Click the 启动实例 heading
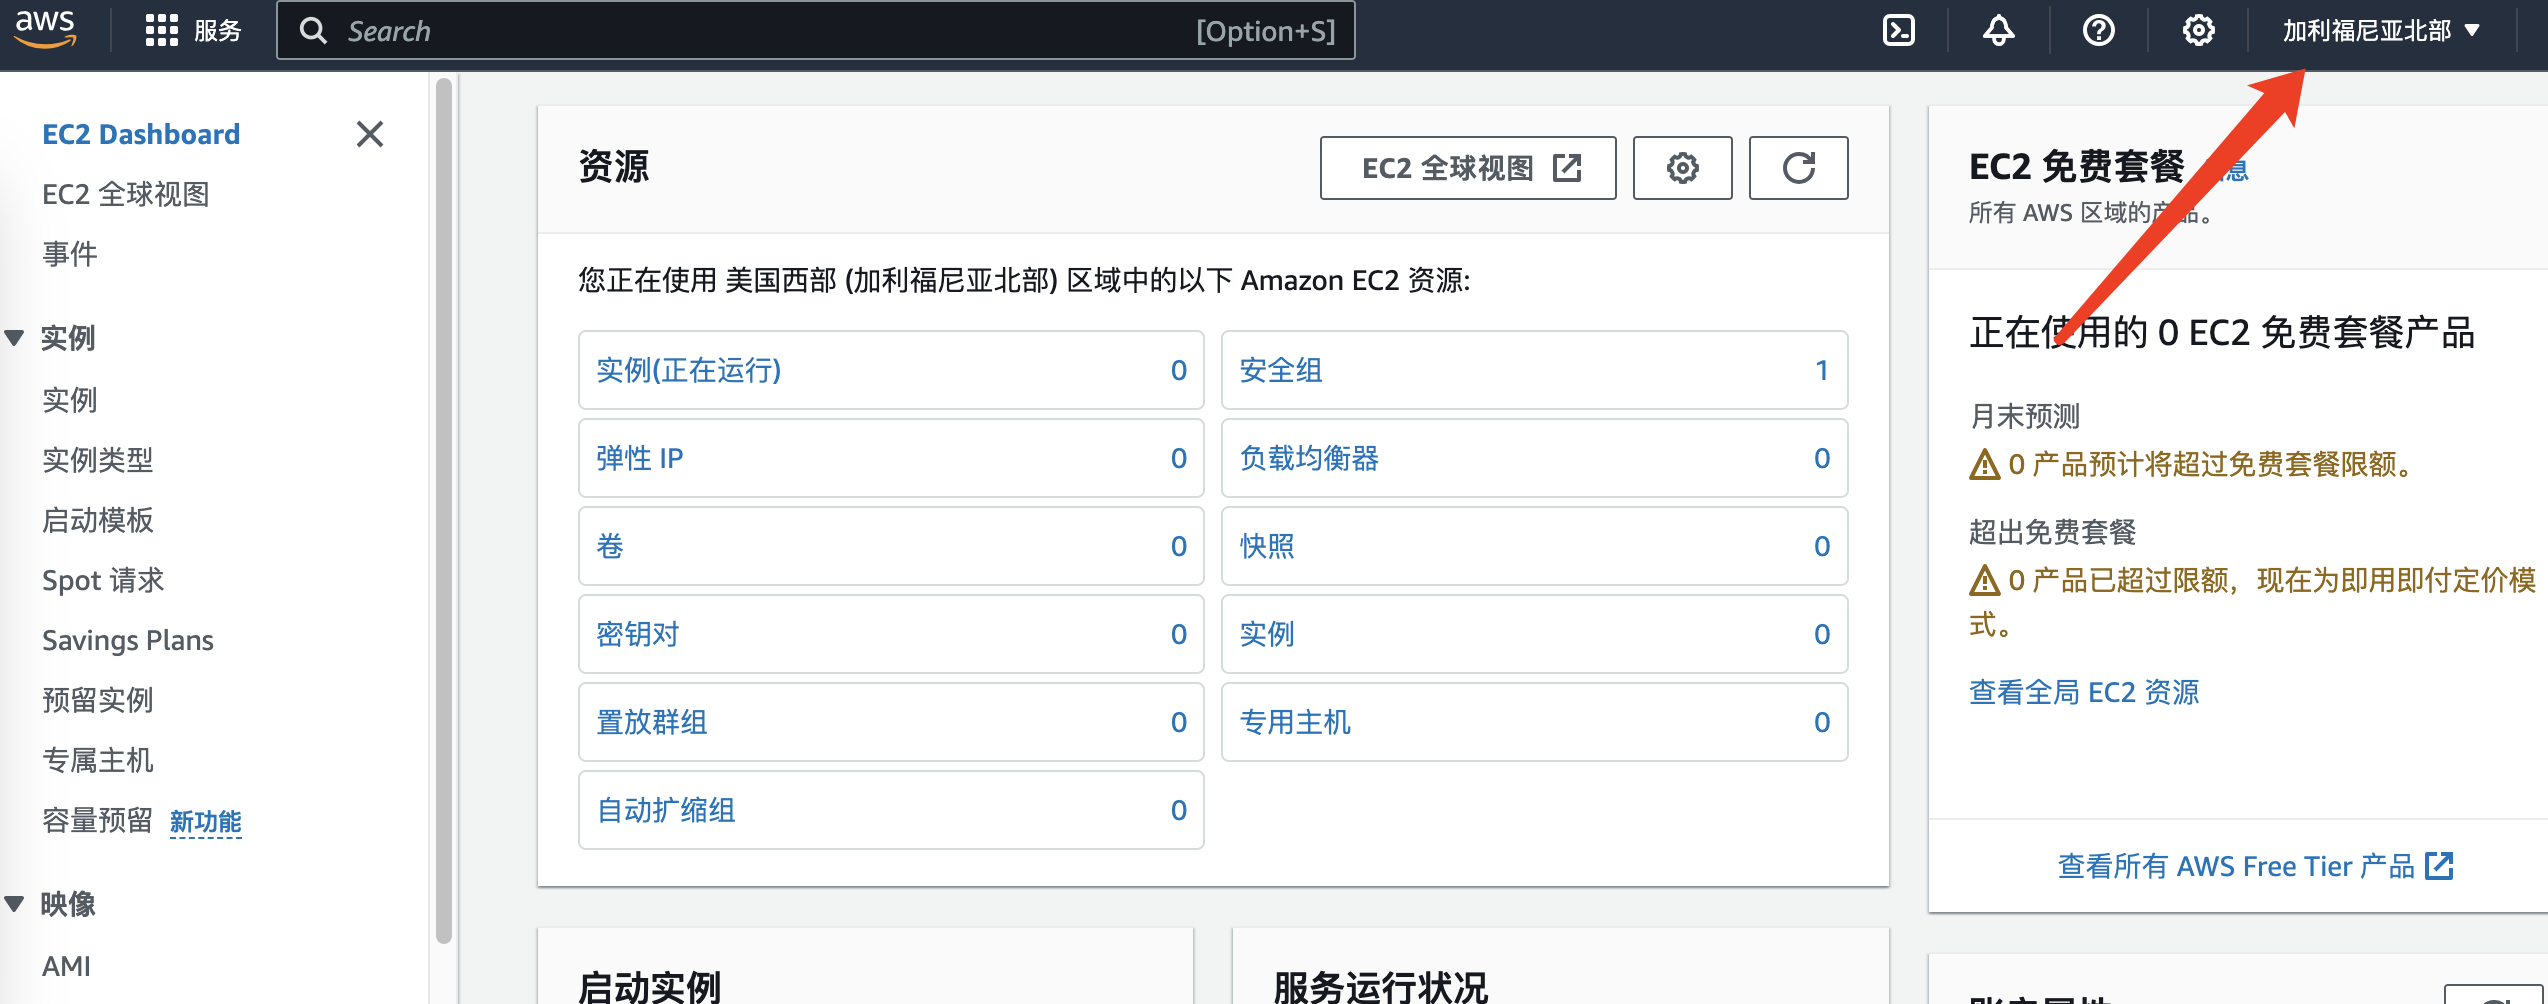 click(650, 986)
